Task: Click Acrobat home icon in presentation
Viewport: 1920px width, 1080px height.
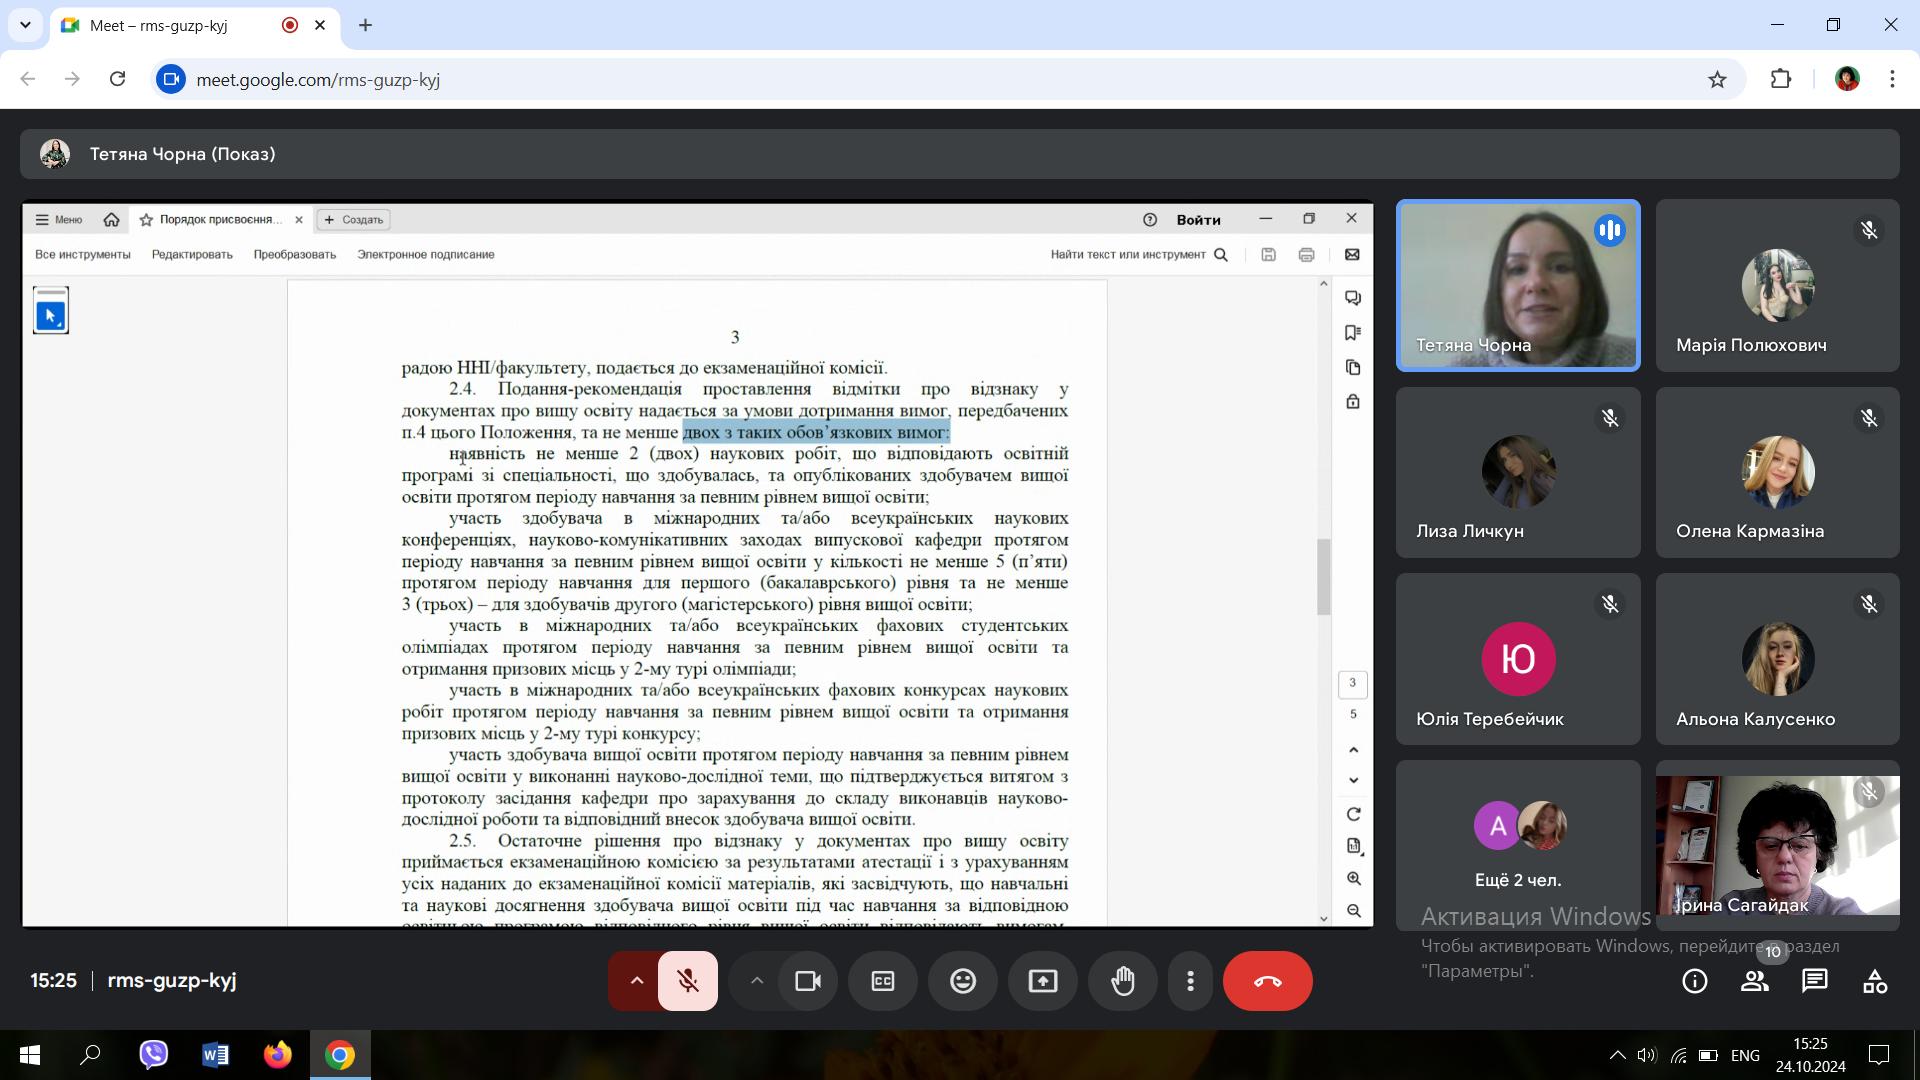Action: click(x=111, y=219)
